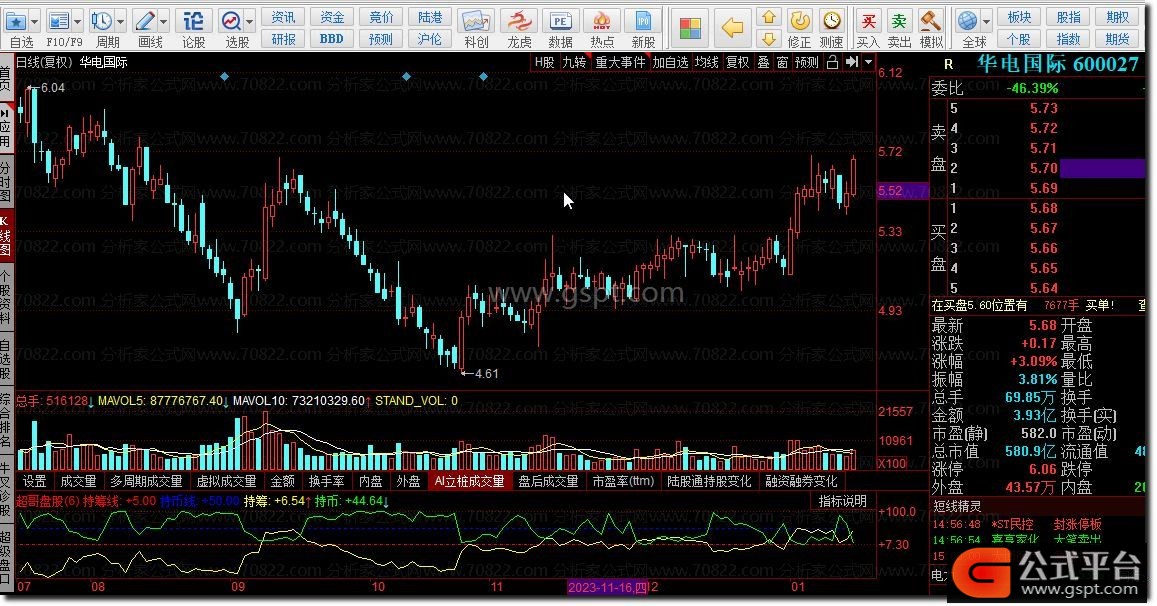Screen dimensions: 1157x606
Task: Expand the 全球 globe dropdown arrow
Action: pos(987,21)
